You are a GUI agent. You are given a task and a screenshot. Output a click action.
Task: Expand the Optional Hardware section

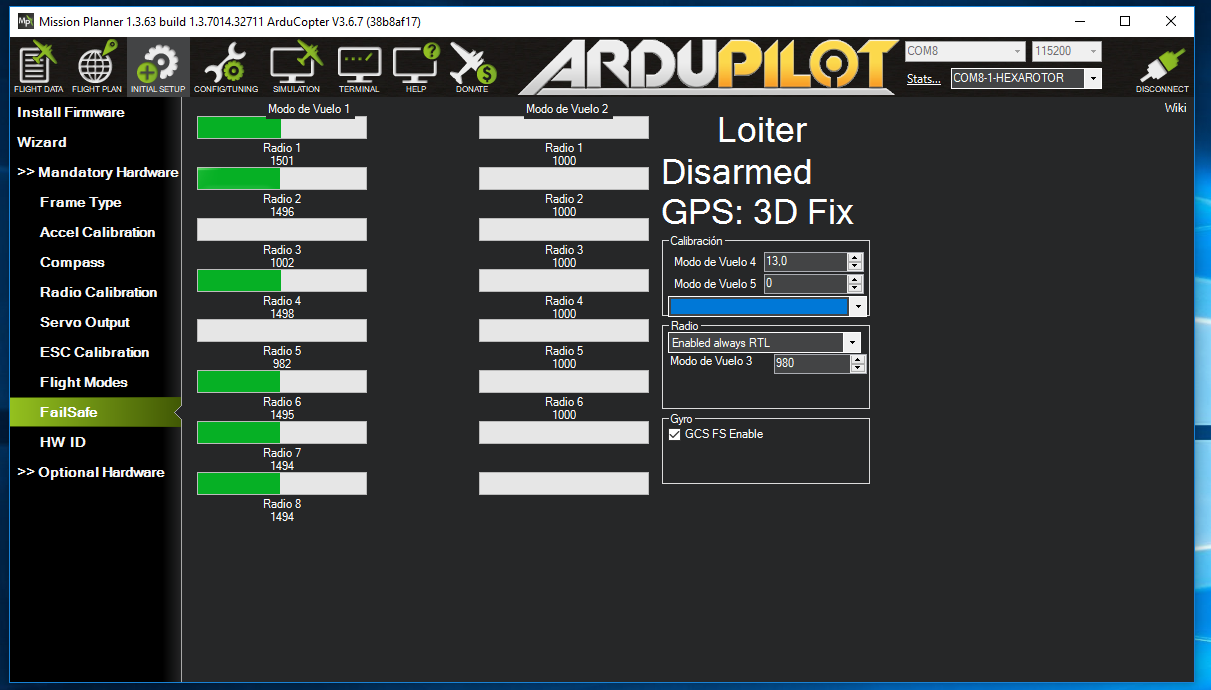(x=91, y=473)
